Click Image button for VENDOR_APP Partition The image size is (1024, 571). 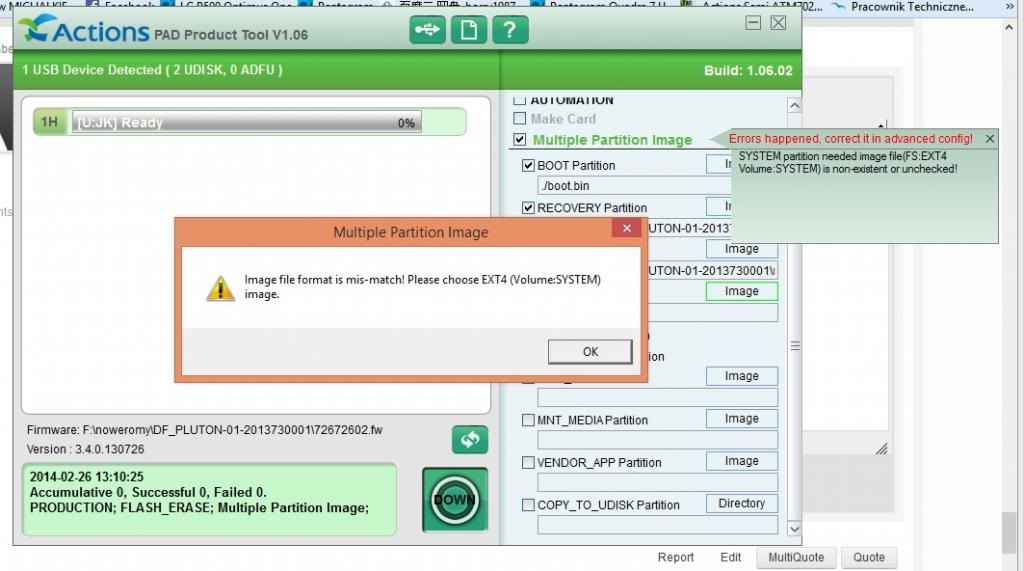(x=741, y=461)
